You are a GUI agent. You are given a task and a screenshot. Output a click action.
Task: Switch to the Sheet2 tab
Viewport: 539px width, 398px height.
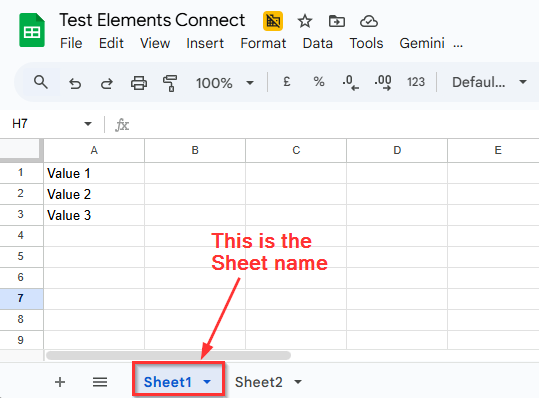pos(258,382)
